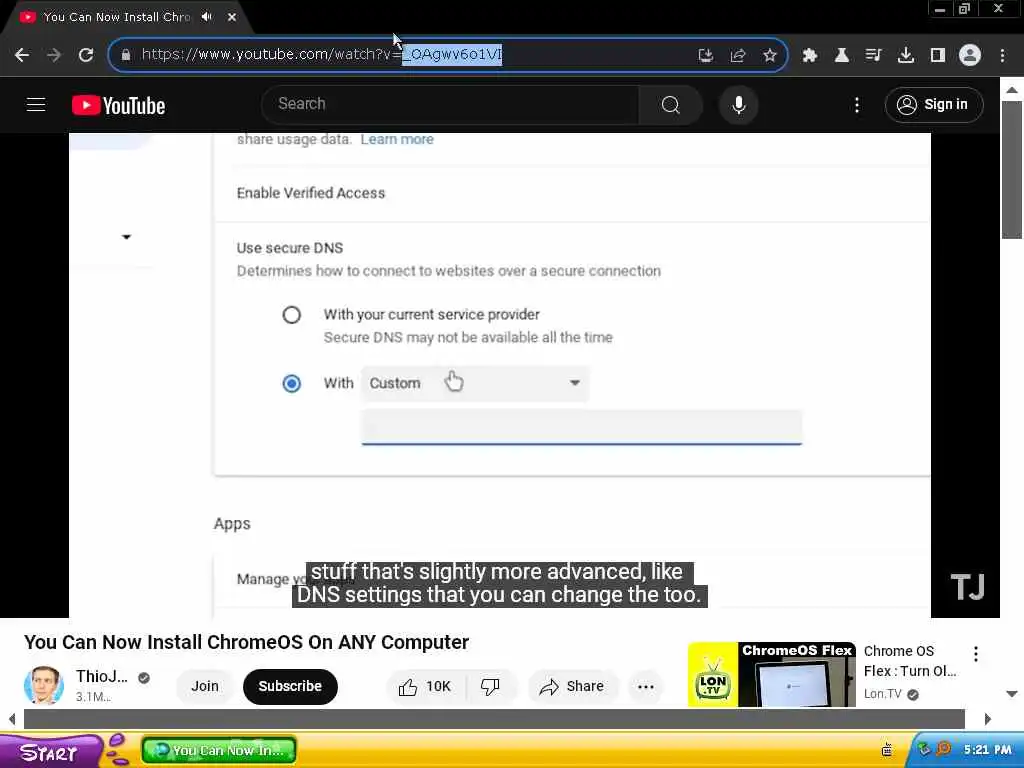
Task: Mute the tab via the speaker icon
Action: (207, 17)
